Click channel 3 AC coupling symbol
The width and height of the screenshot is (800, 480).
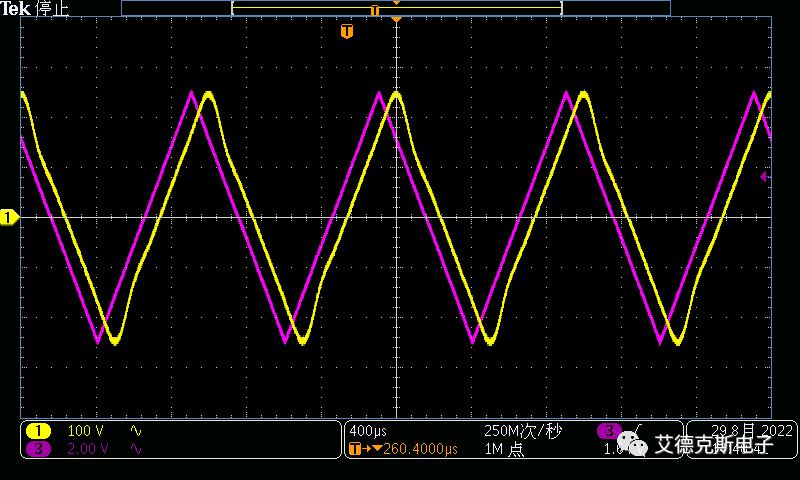136,449
